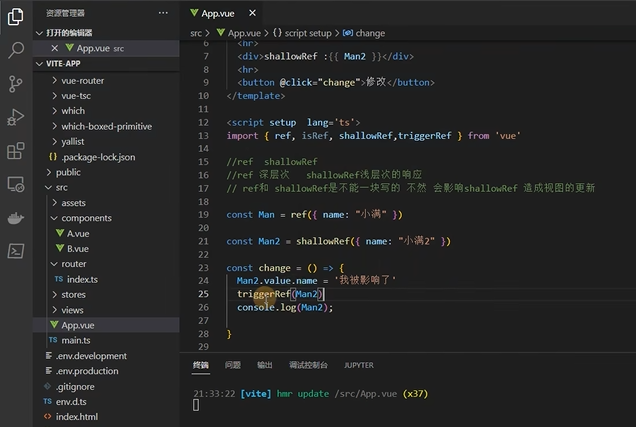This screenshot has height=427, width=636.
Task: Click the TS icon beside index.ts
Action: pyautogui.click(x=59, y=279)
